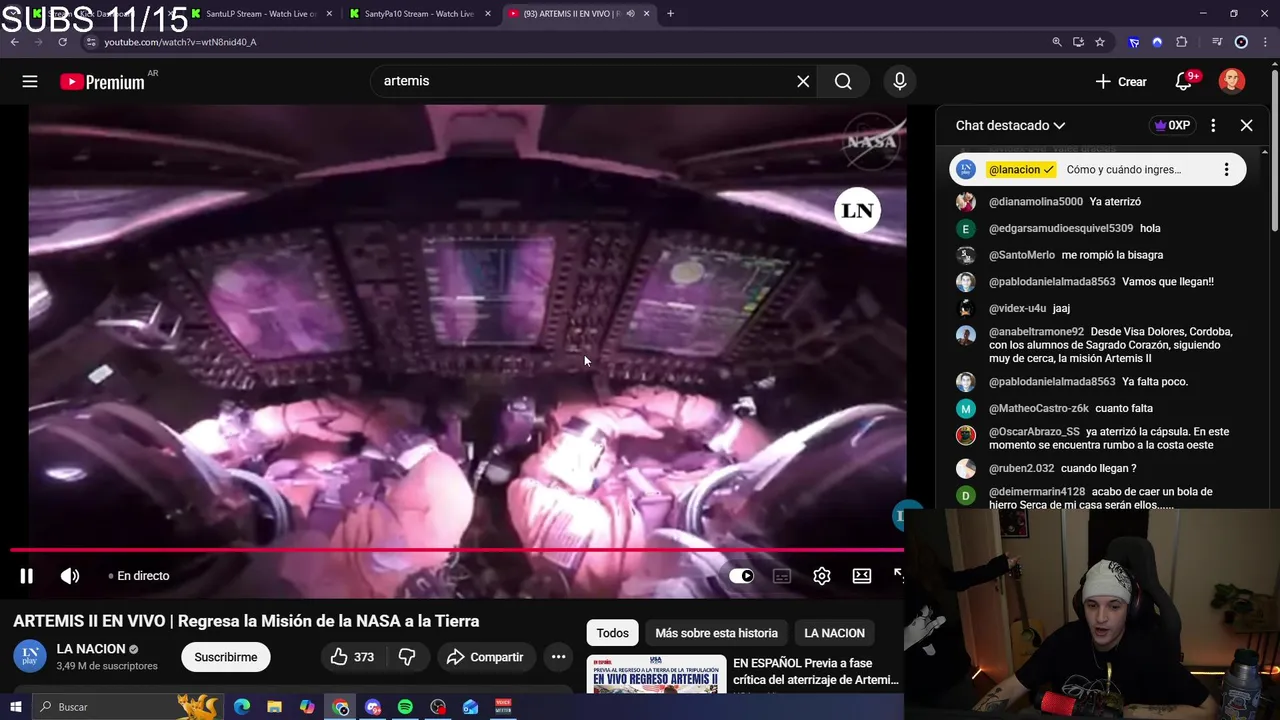Open a new browser tab with plus
This screenshot has width=1280, height=720.
click(x=671, y=14)
